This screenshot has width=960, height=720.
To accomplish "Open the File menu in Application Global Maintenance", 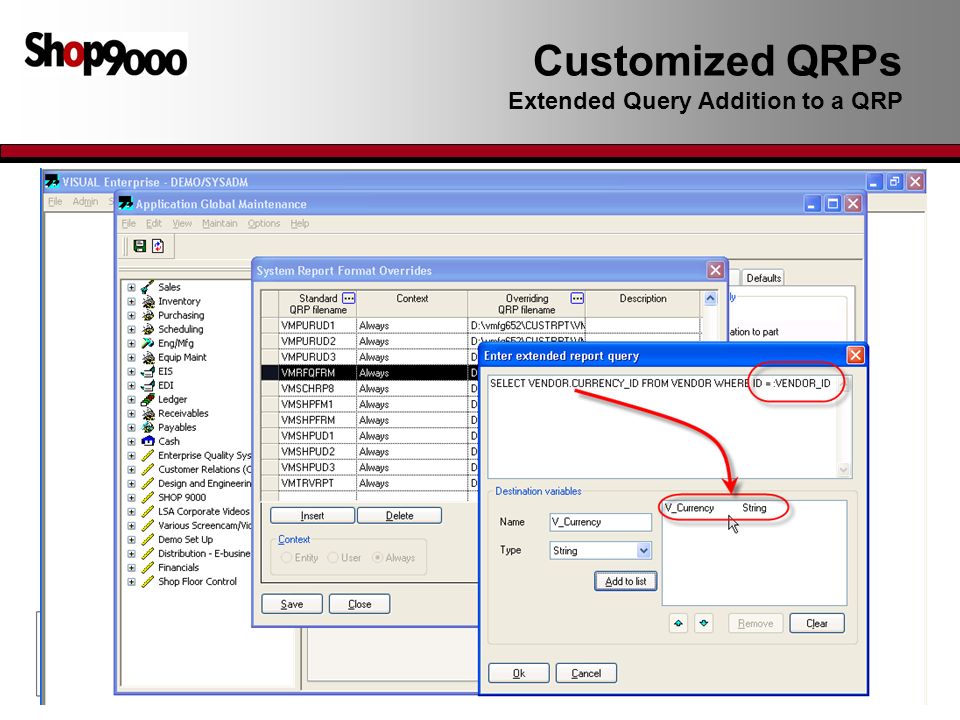I will click(x=129, y=223).
